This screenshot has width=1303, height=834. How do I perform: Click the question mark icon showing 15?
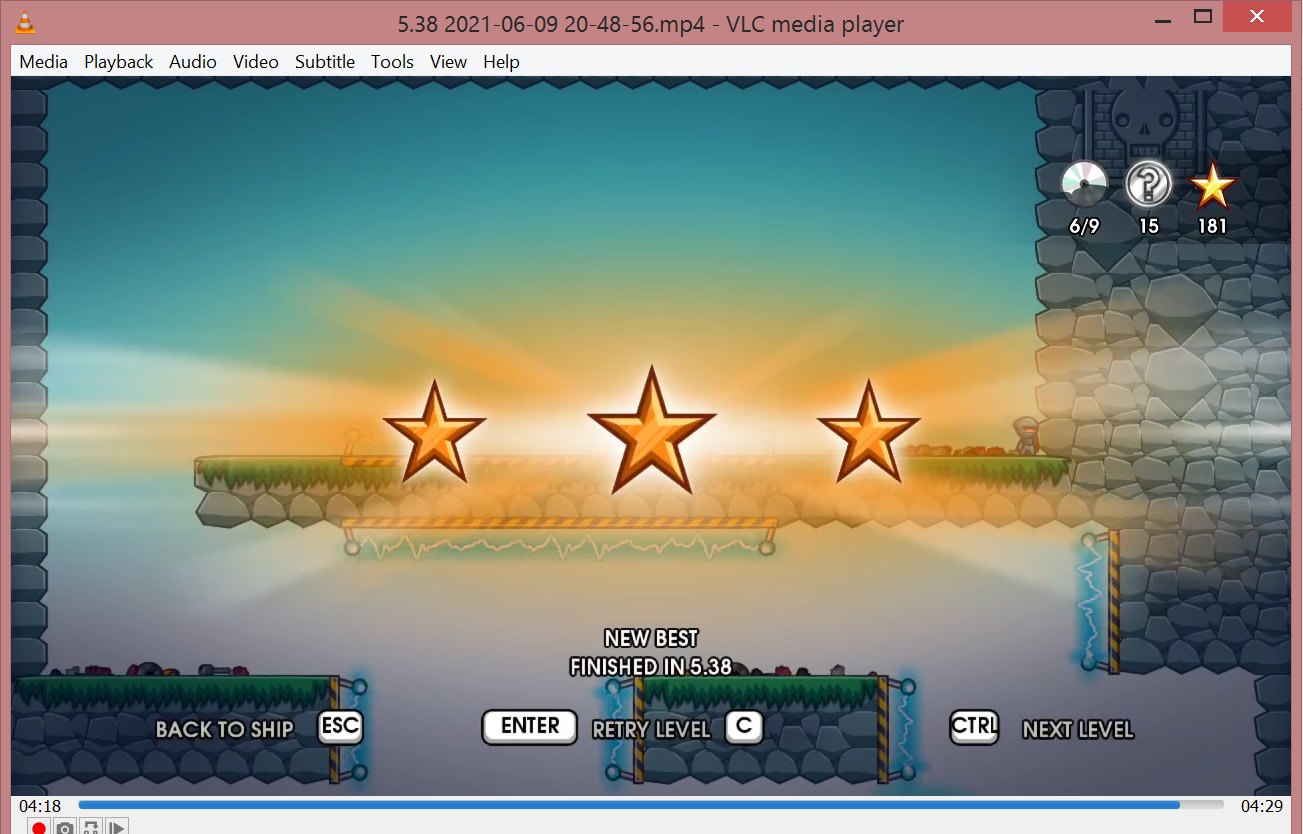[x=1148, y=184]
